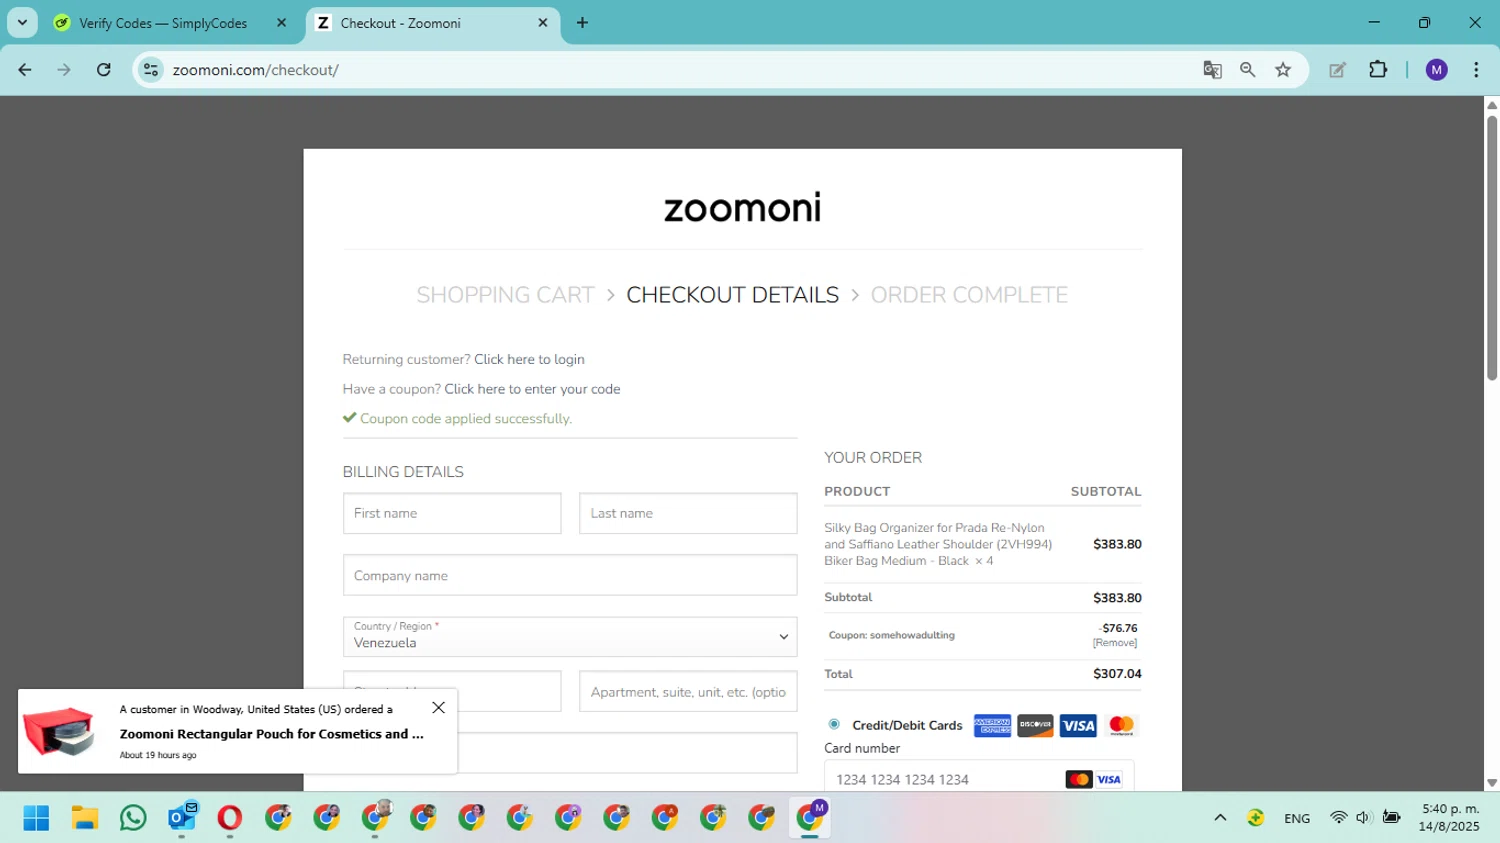
Task: Click the coupon discount -$76.76 value
Action: pos(1119,628)
